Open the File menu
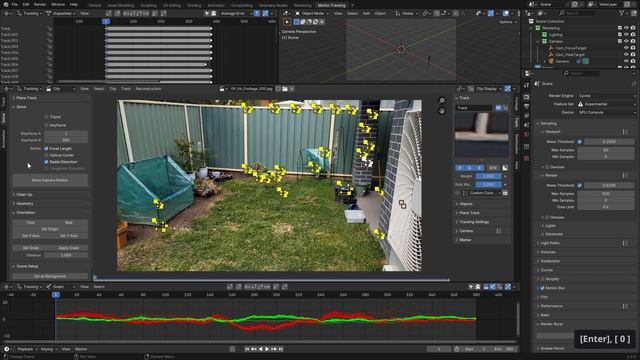Screen dimensions: 640x360 15,4
